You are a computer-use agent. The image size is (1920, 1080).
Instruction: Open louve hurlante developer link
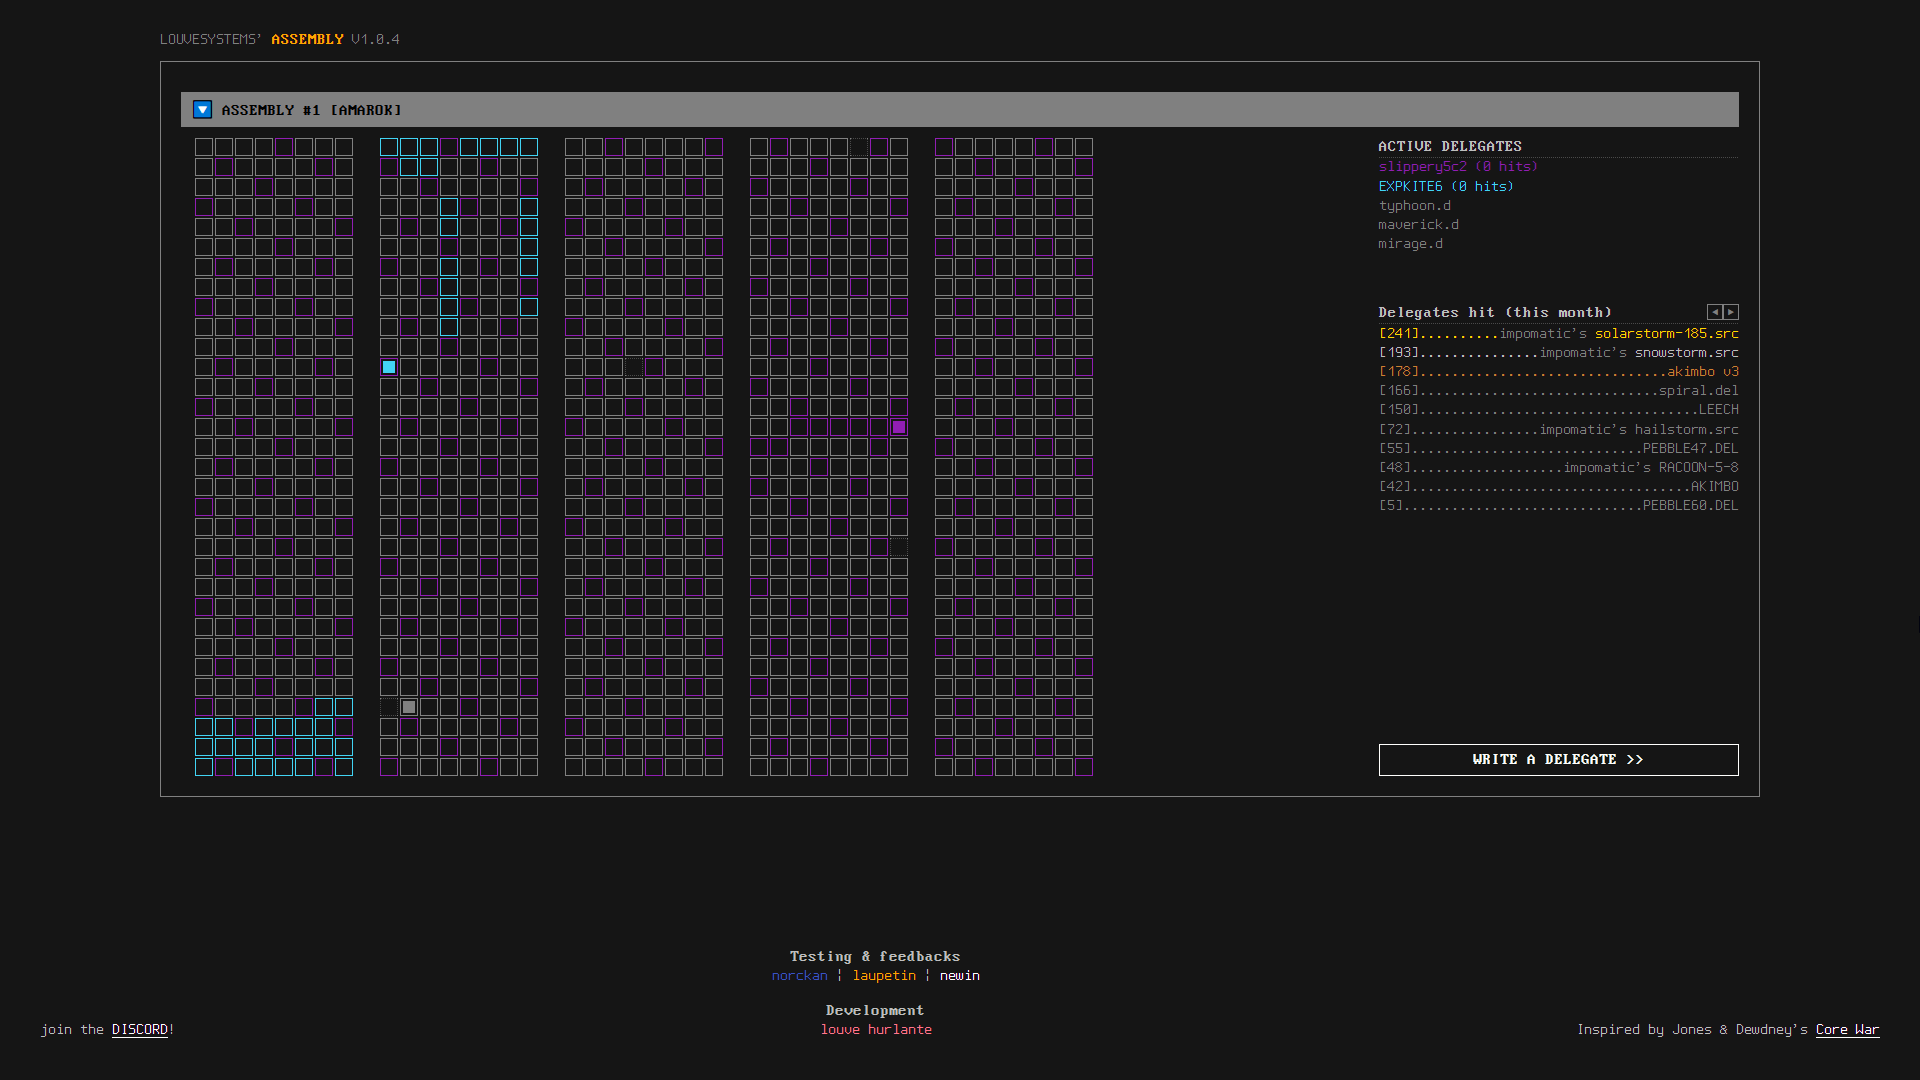[x=876, y=1029]
